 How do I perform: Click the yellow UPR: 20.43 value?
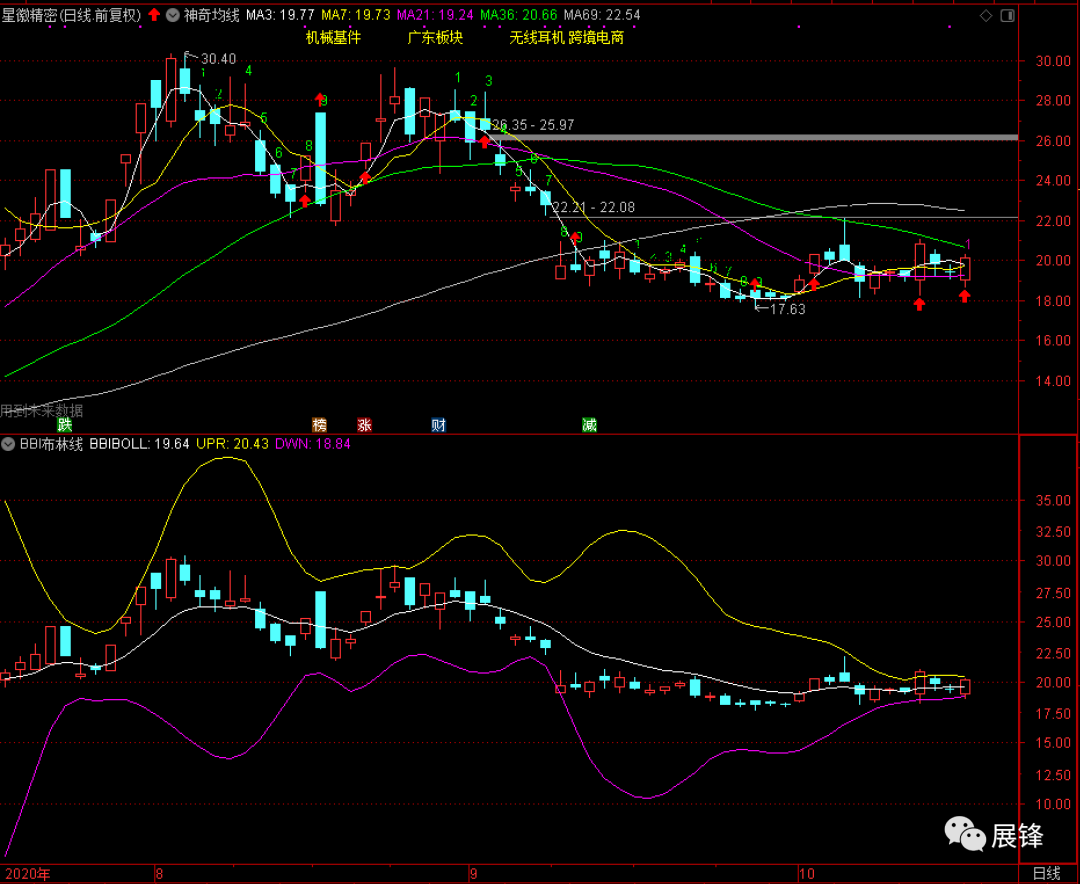232,444
